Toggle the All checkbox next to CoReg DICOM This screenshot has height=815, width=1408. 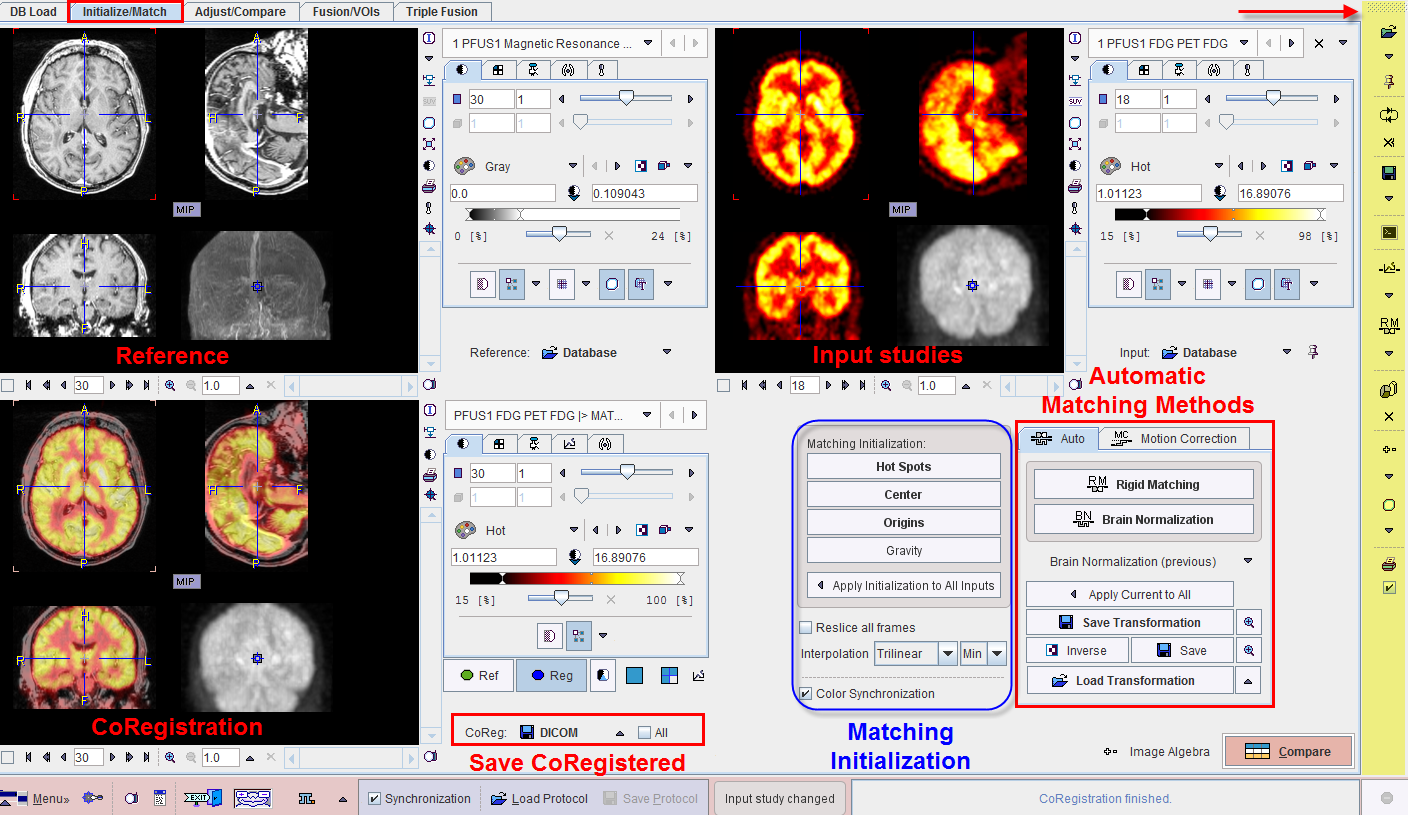coord(644,733)
